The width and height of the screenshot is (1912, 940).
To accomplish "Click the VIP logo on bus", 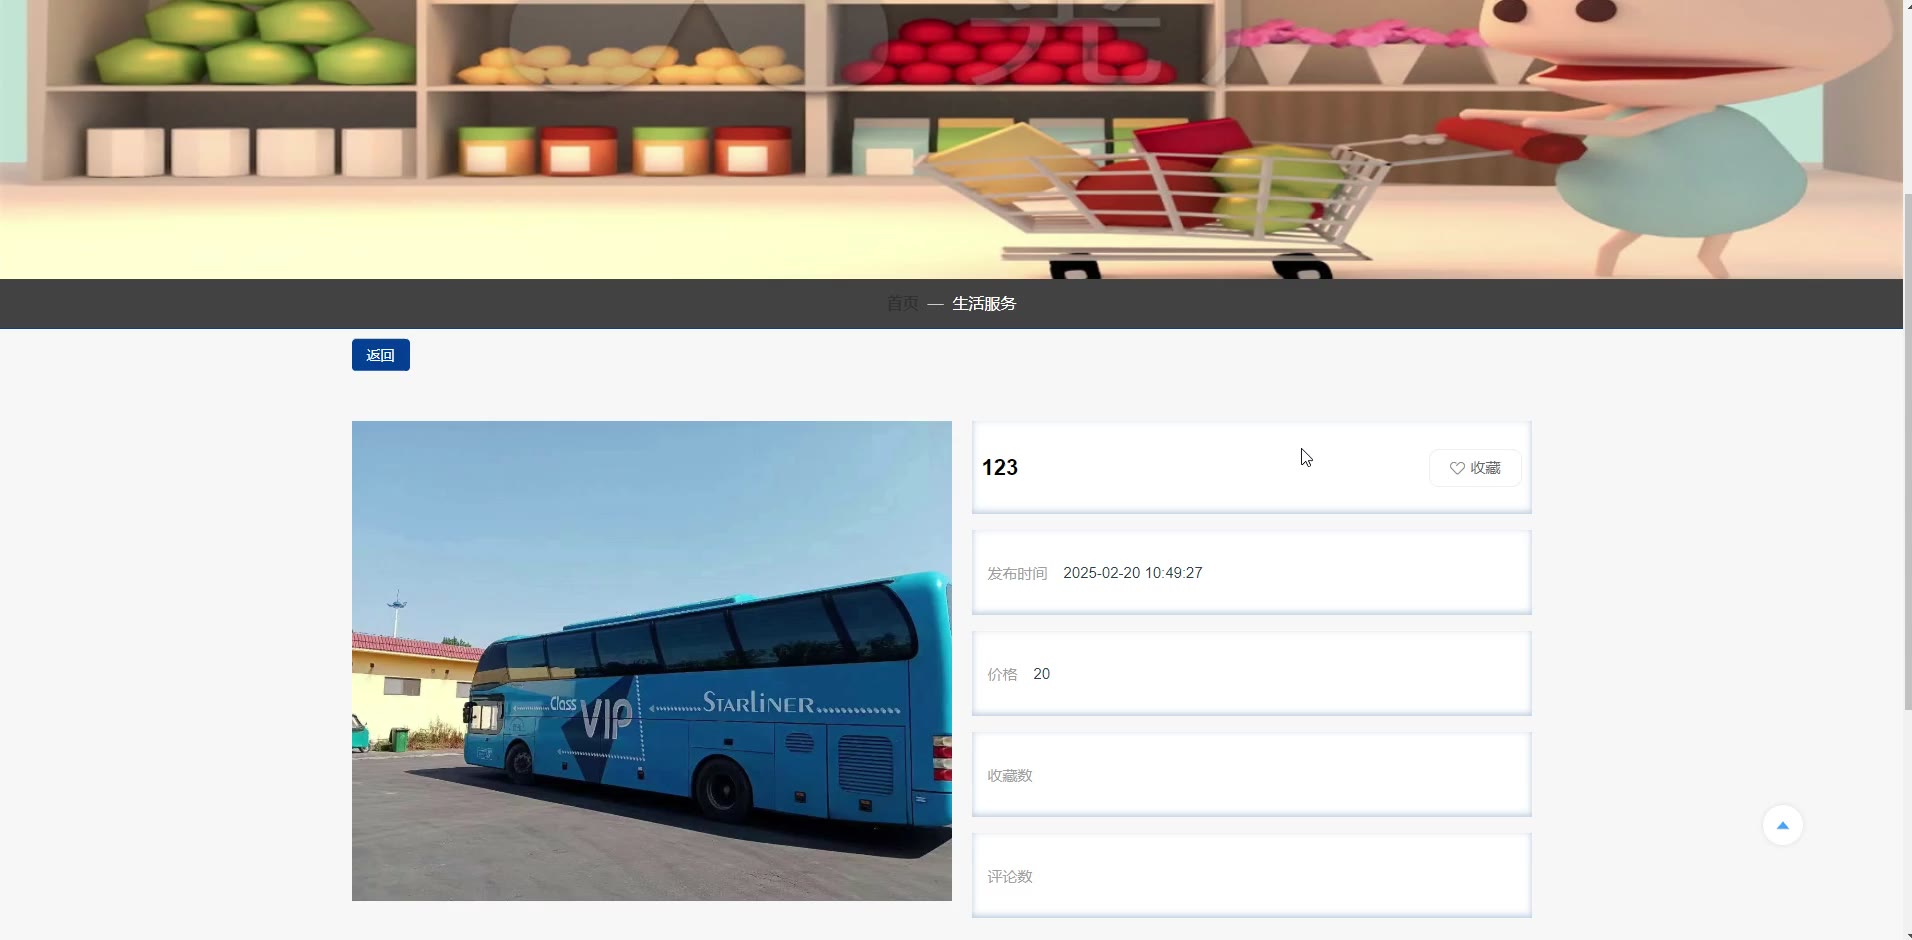I will [606, 718].
